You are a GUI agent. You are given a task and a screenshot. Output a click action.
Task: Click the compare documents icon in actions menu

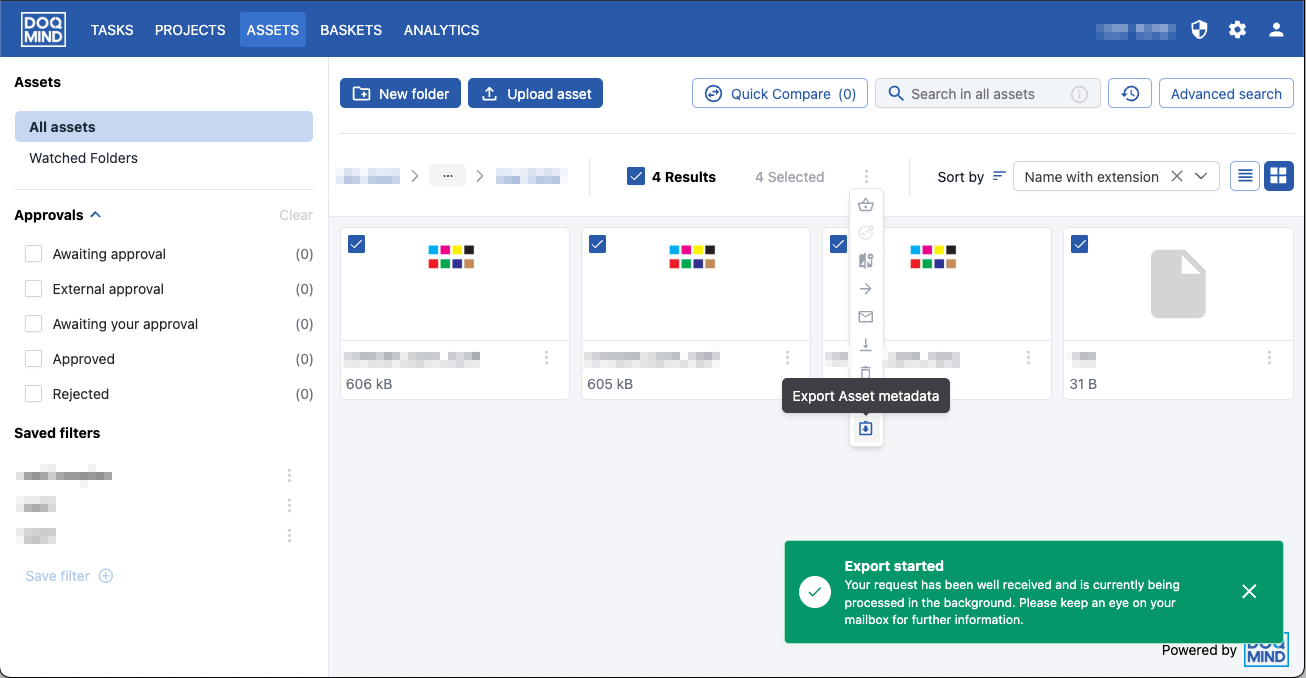pyautogui.click(x=866, y=260)
